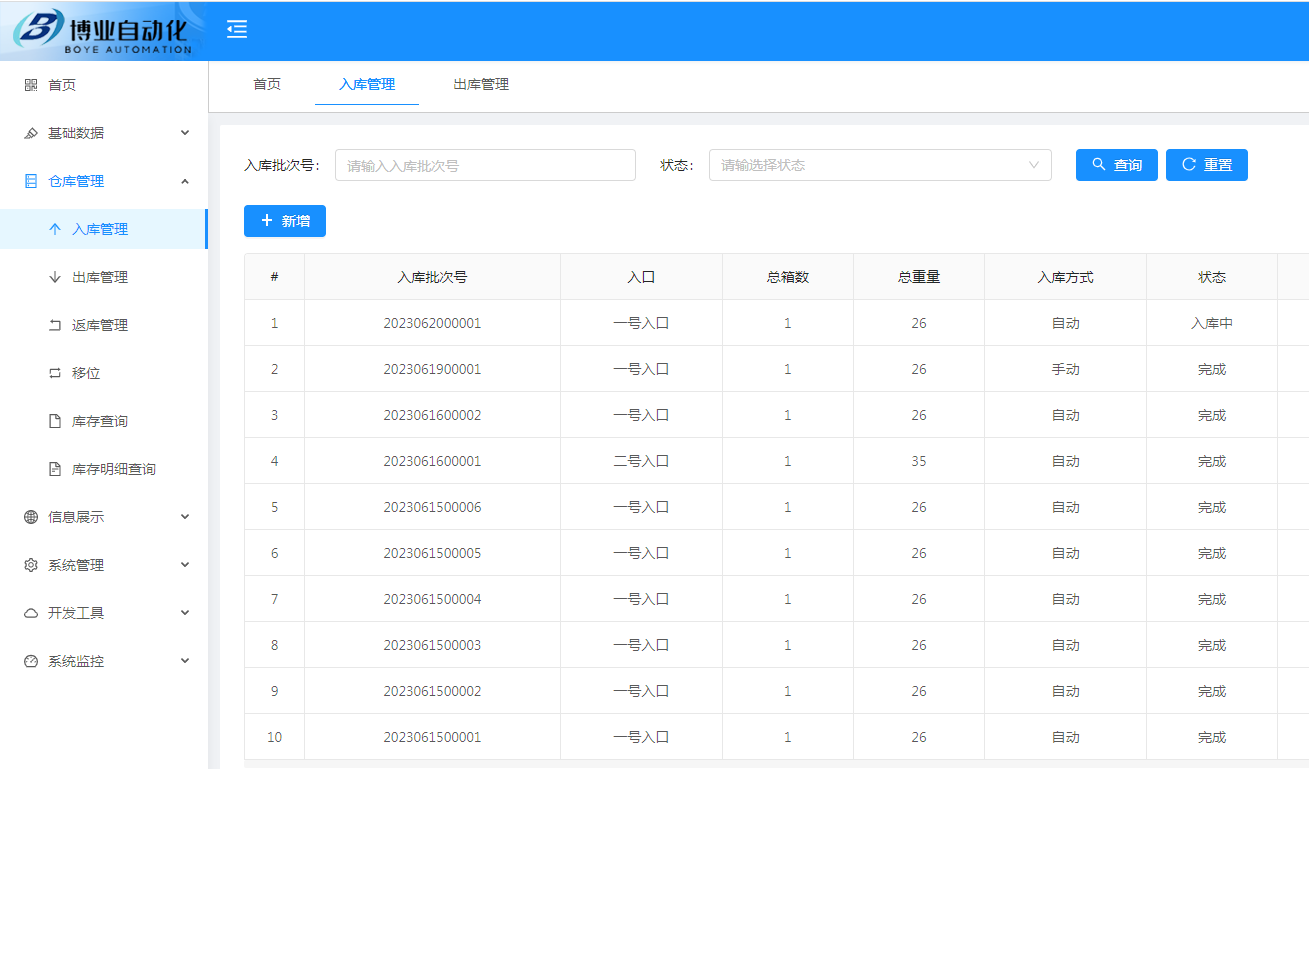The image size is (1309, 975).
Task: Click the down-arrow icon beside 出库管理
Action: pyautogui.click(x=55, y=277)
